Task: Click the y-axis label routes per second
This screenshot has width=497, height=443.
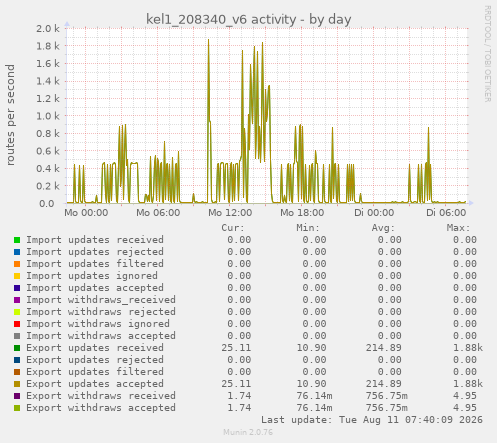Action: (10, 115)
